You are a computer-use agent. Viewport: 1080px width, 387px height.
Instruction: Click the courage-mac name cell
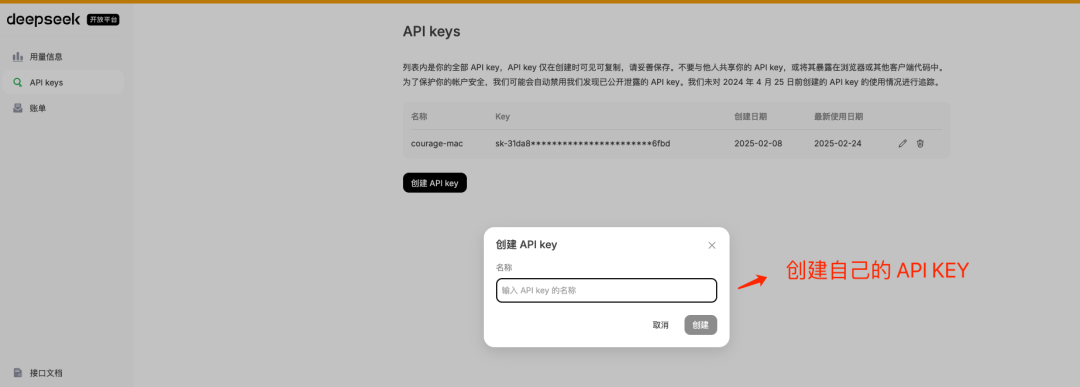[x=437, y=144]
